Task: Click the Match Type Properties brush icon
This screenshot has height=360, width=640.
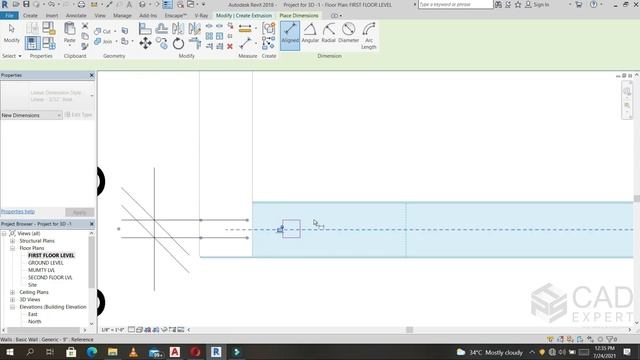Action: [x=85, y=46]
